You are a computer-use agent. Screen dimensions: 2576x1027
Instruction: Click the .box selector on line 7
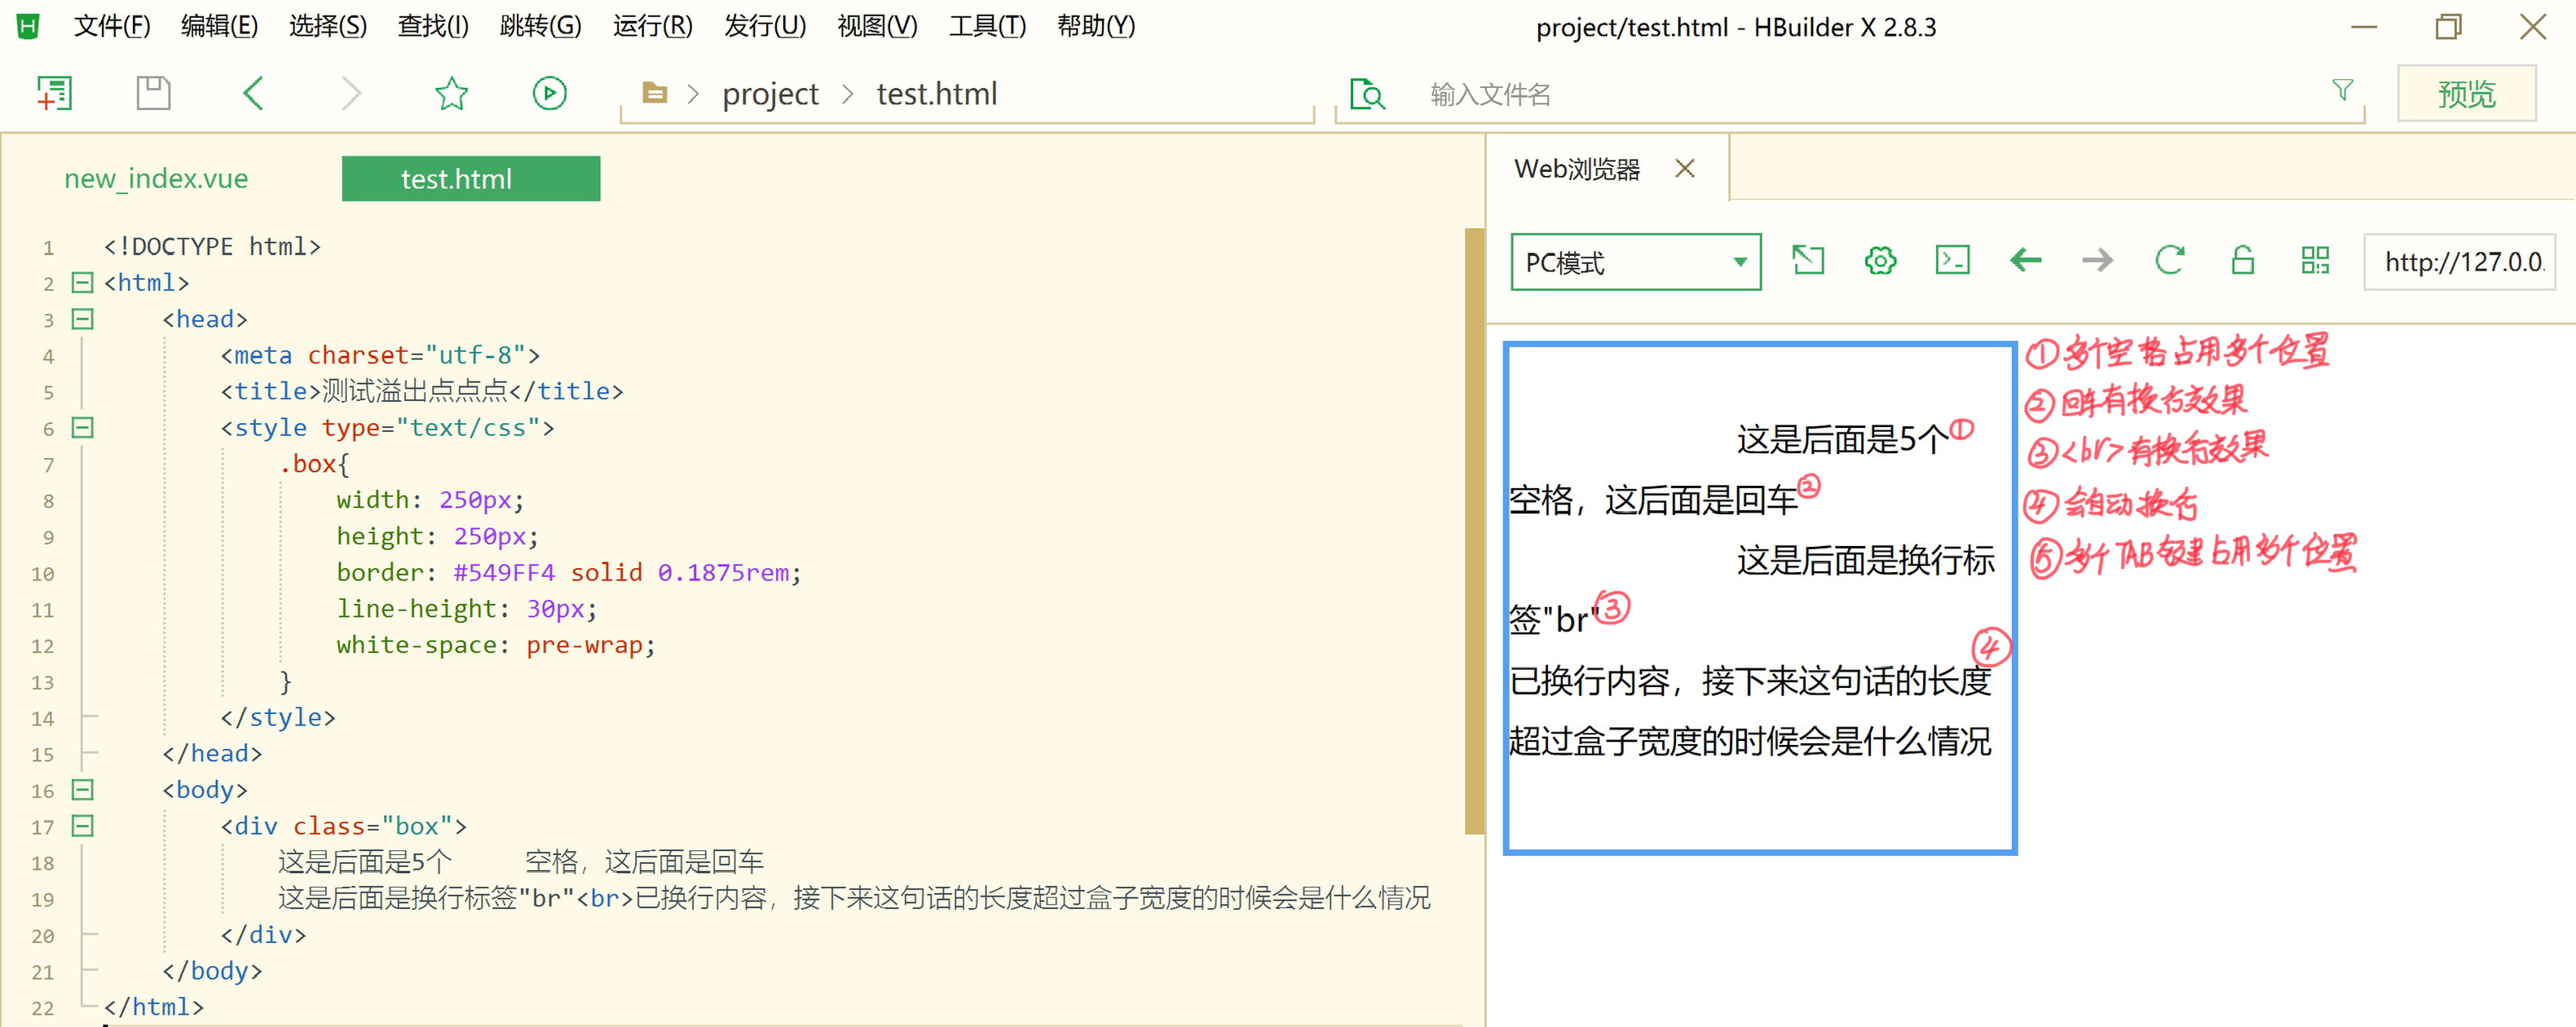[307, 464]
